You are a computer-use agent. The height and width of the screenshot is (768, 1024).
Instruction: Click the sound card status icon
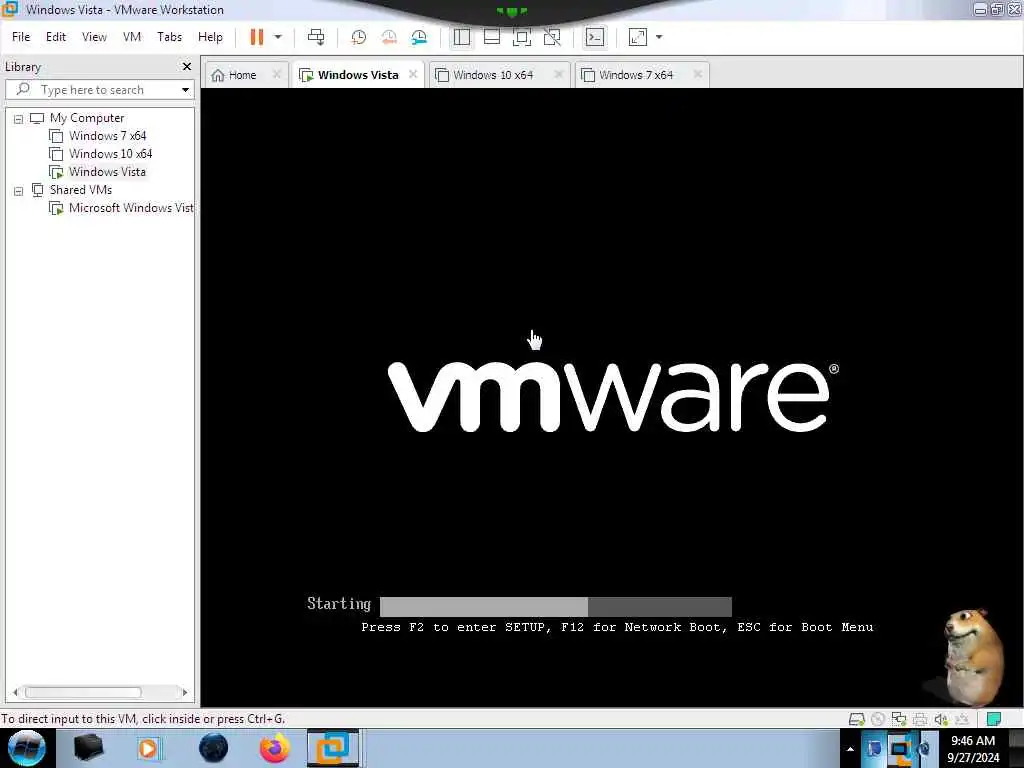(x=940, y=719)
